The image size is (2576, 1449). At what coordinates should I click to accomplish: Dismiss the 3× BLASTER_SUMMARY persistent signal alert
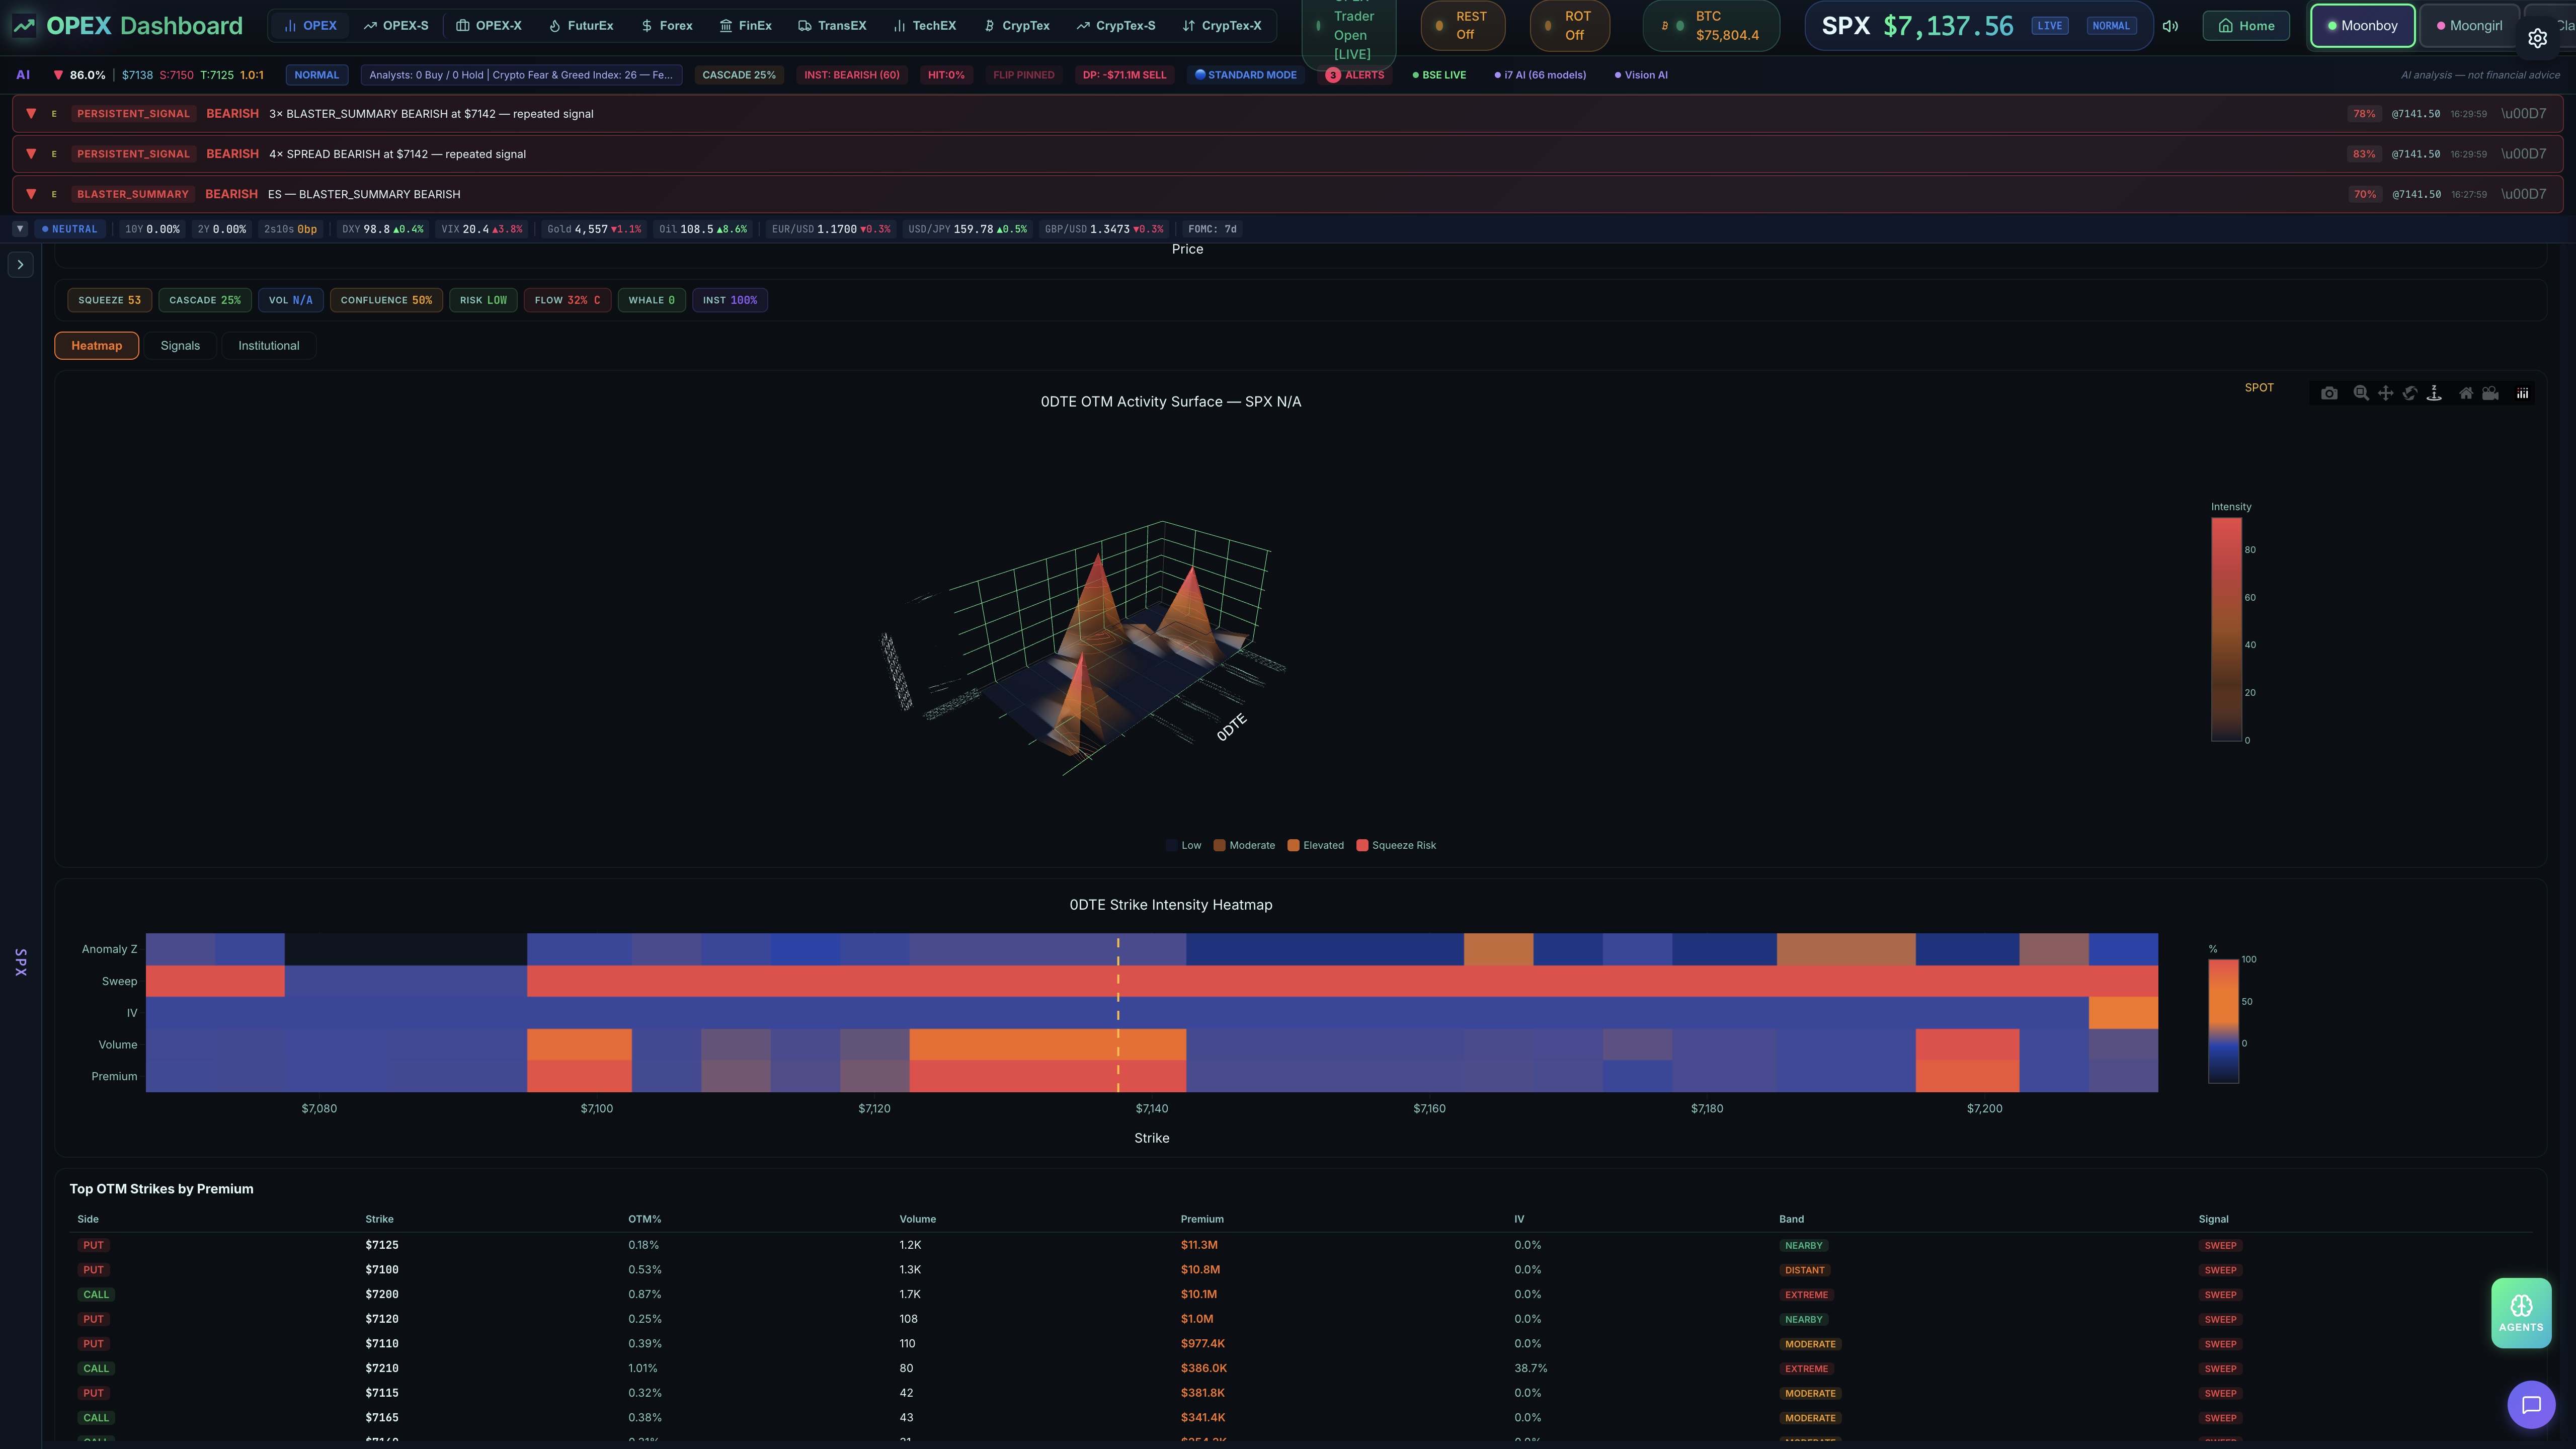click(2523, 114)
